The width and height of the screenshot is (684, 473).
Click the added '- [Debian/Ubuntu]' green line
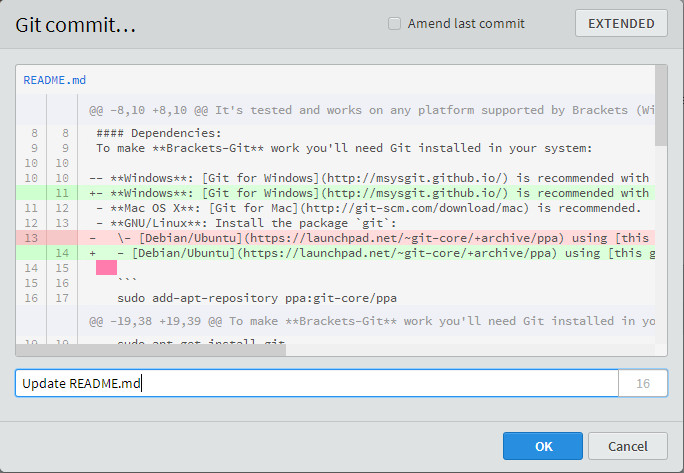pyautogui.click(x=335, y=253)
